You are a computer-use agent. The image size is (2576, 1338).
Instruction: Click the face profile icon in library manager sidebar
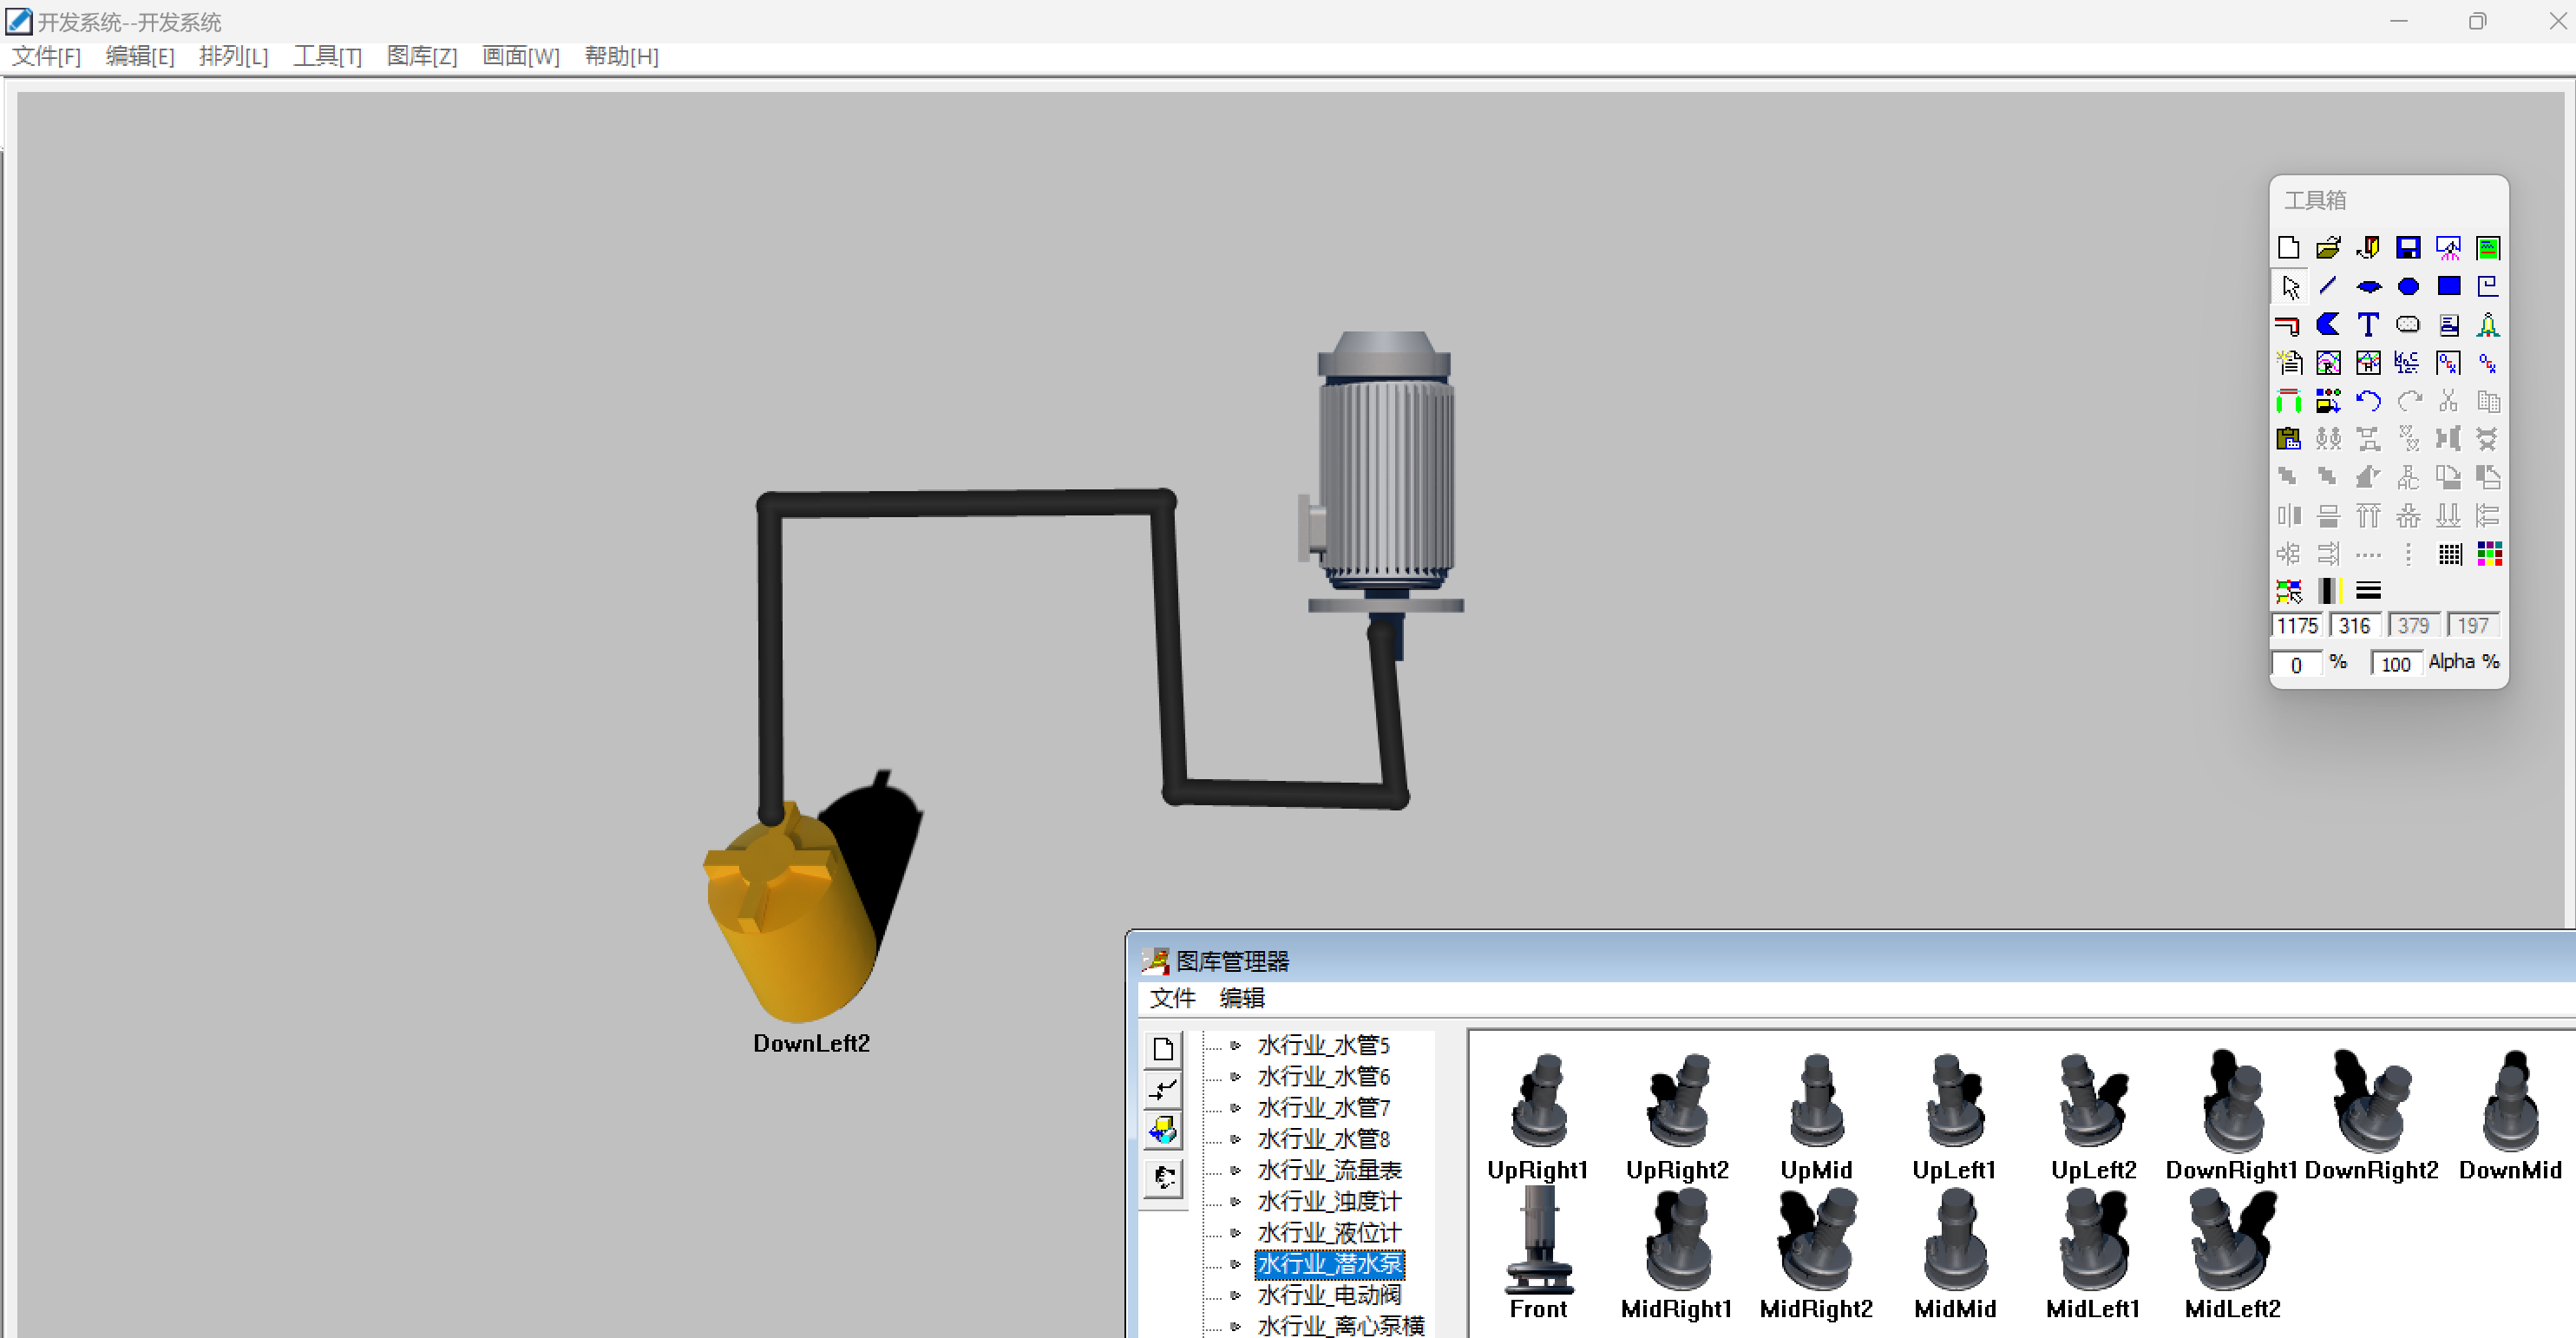tap(1163, 1178)
